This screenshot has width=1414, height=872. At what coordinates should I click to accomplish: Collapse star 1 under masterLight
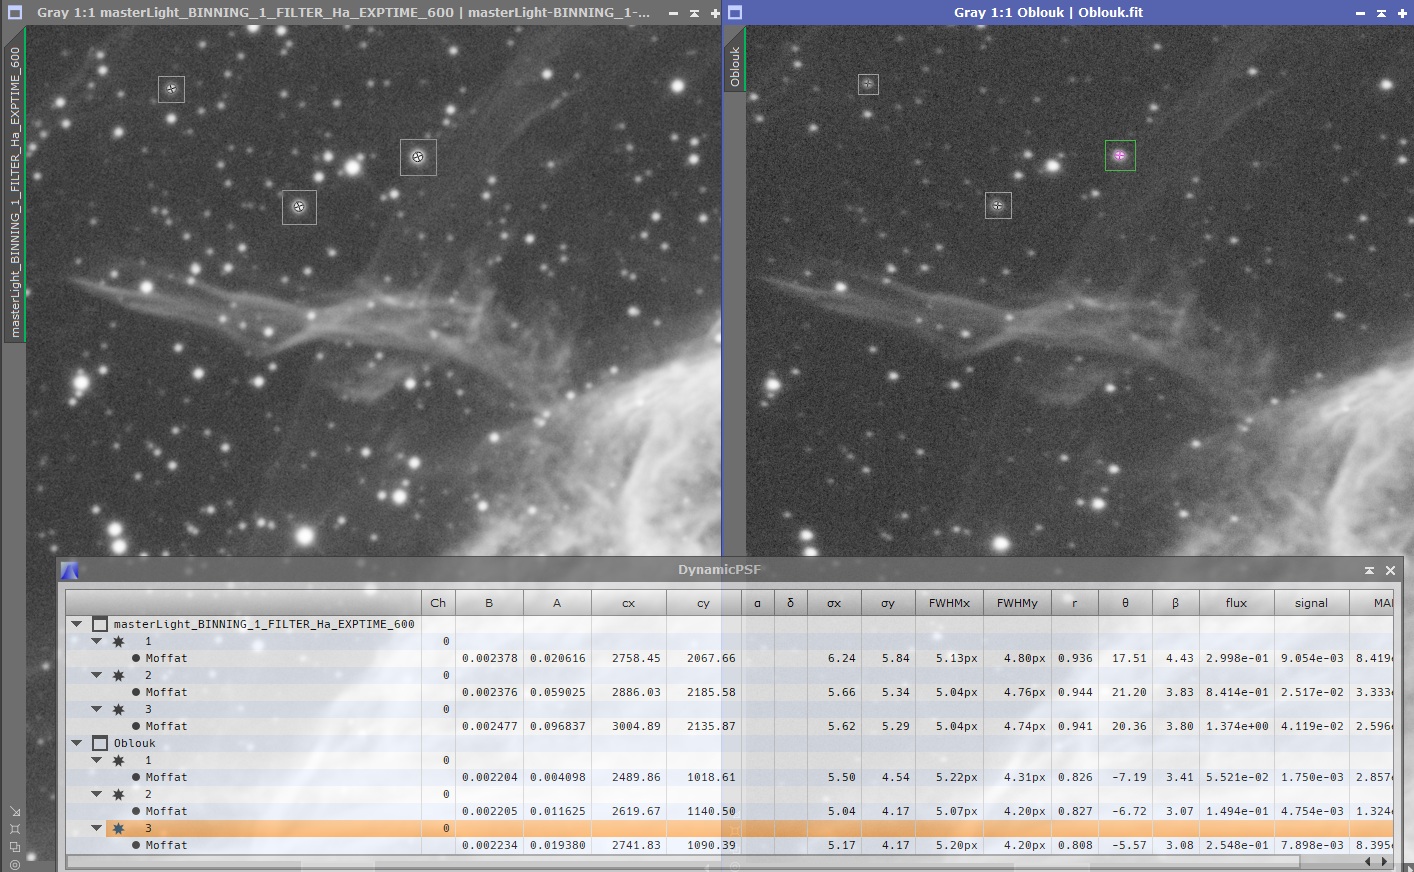(97, 641)
